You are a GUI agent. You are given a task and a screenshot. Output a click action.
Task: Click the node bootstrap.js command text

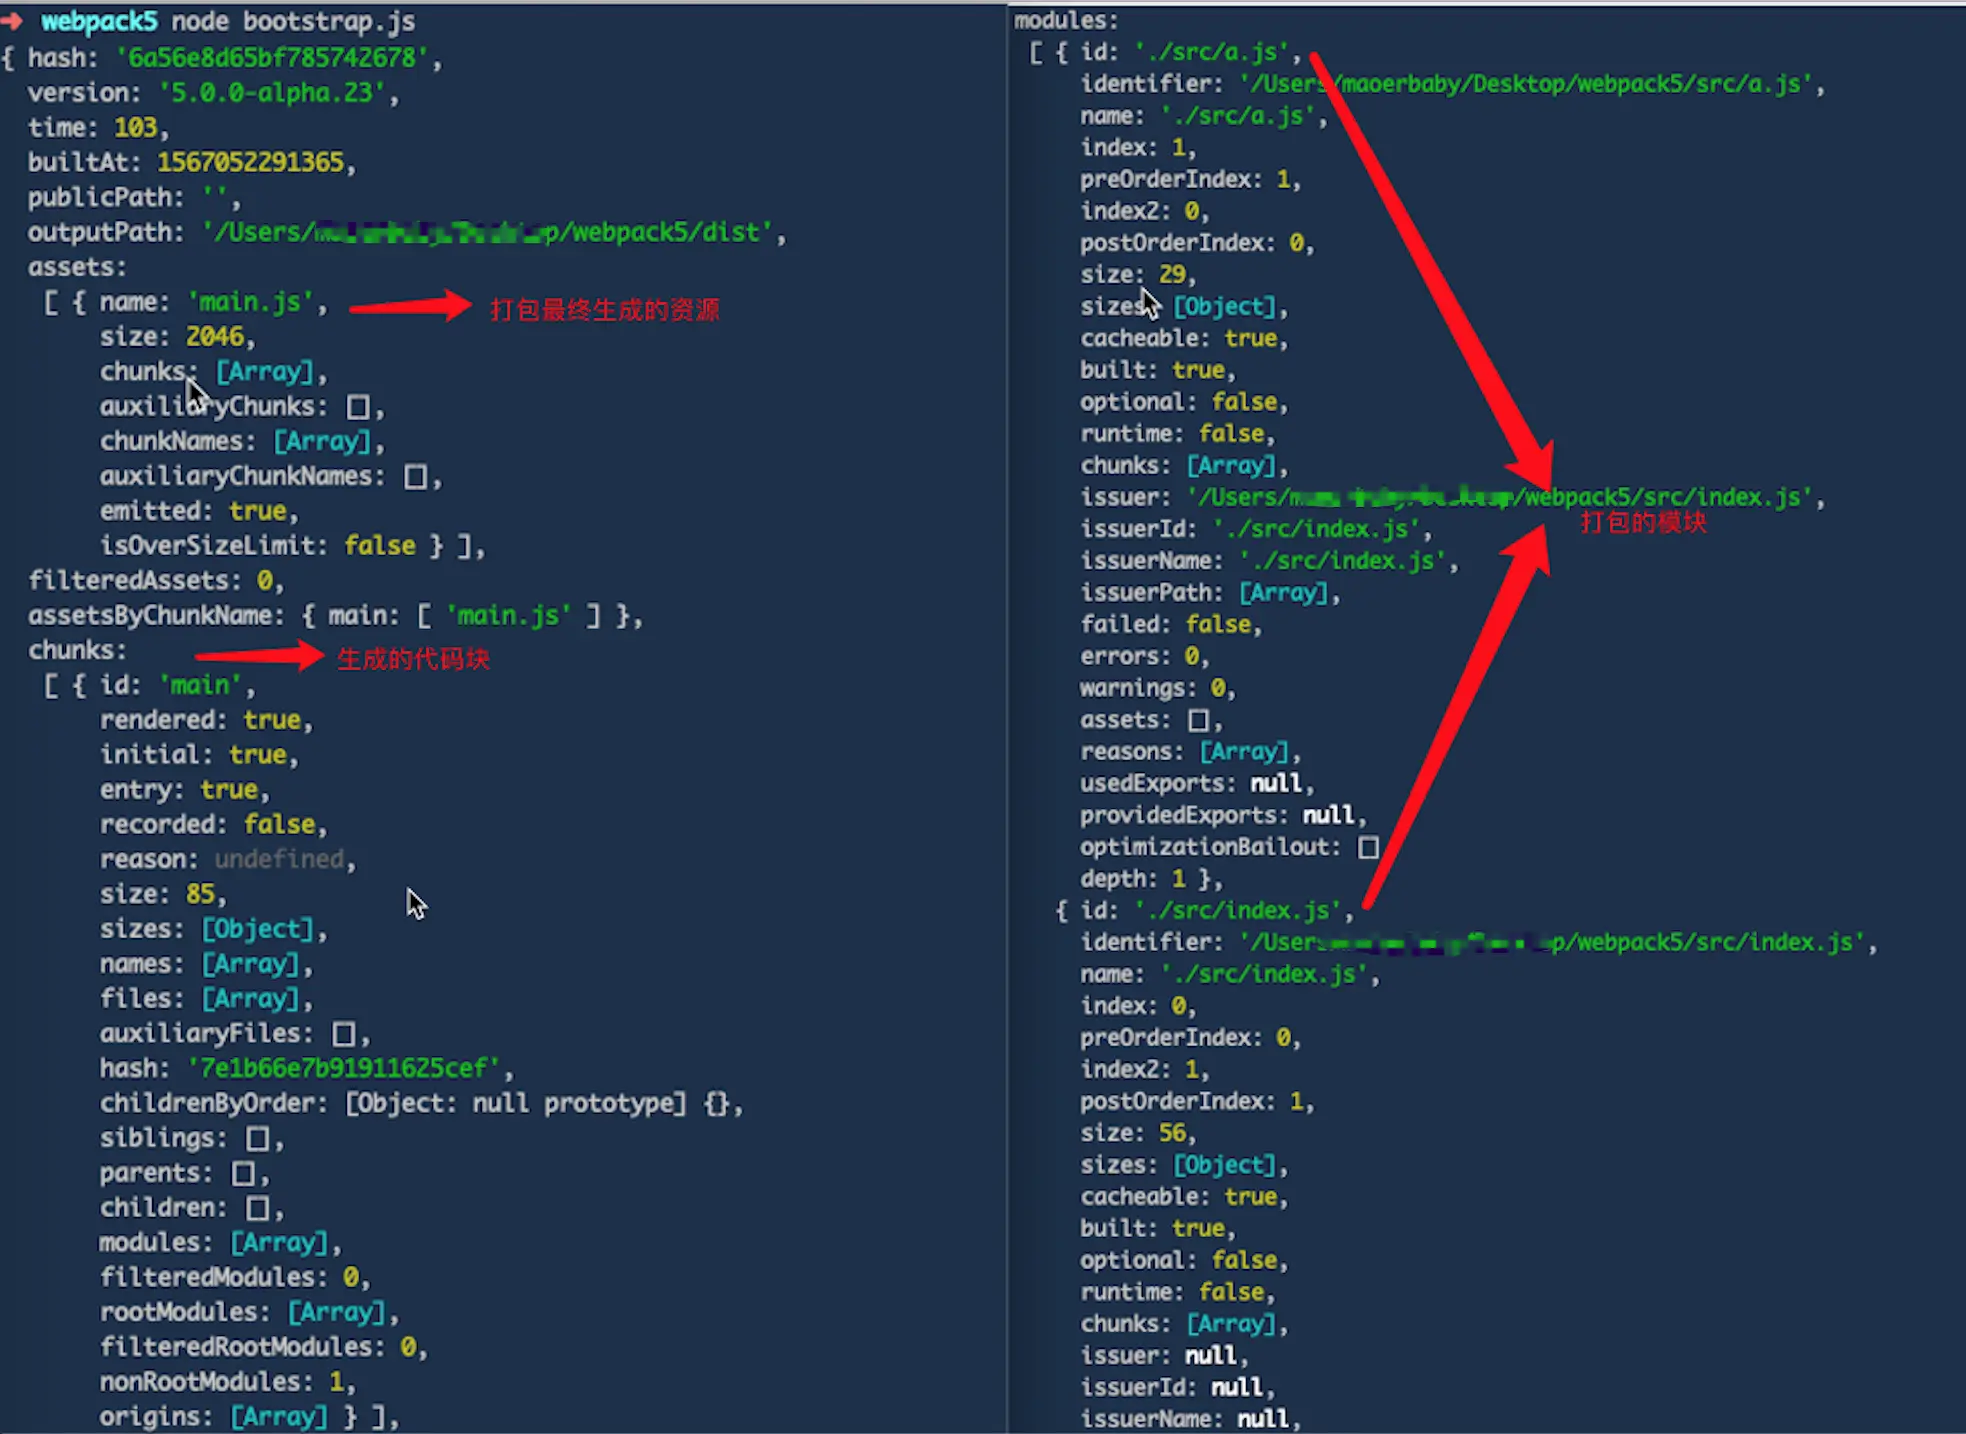[293, 21]
